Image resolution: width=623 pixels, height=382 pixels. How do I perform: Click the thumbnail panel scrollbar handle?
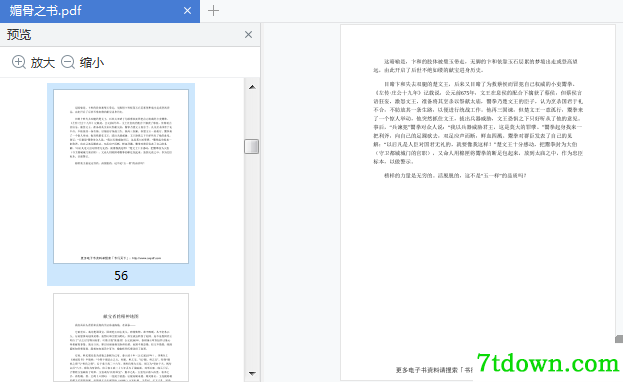(x=252, y=146)
